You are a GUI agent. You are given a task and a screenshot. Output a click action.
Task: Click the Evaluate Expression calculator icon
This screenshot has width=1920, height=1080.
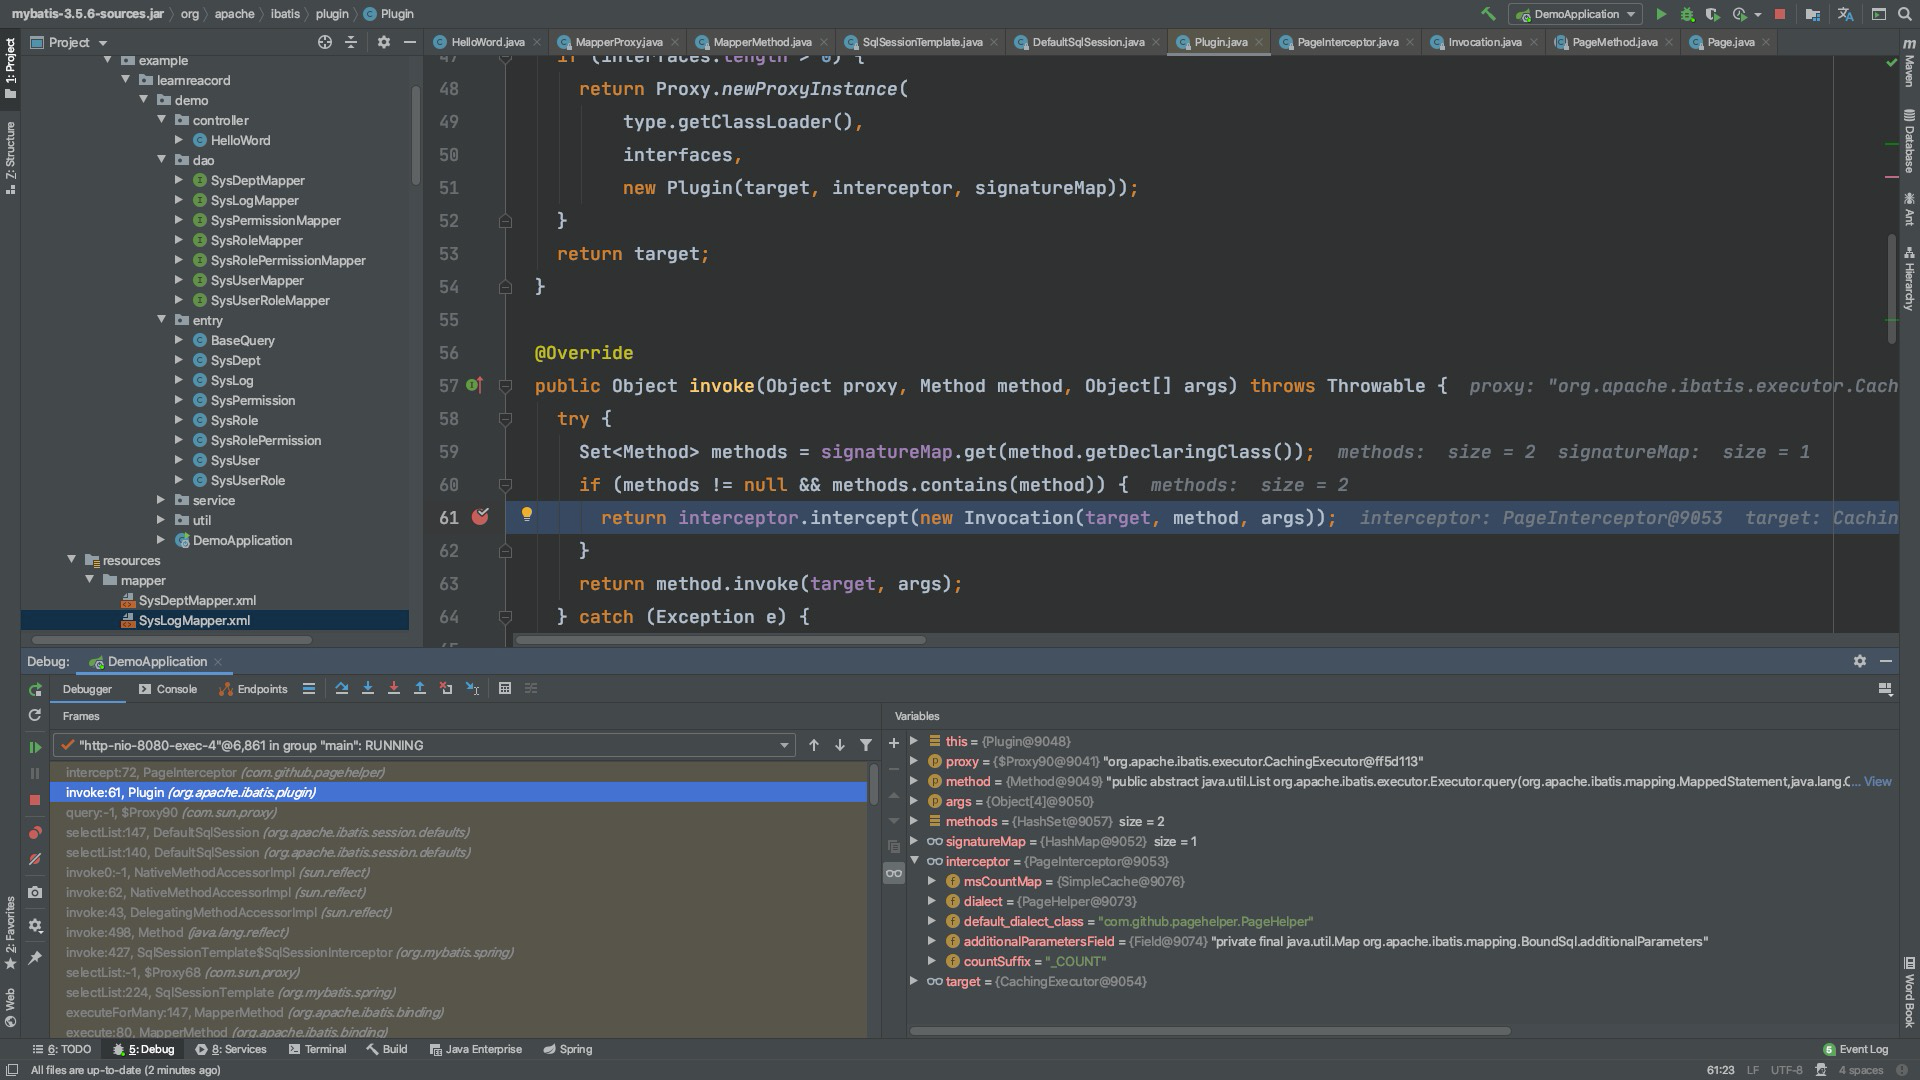pos(505,688)
